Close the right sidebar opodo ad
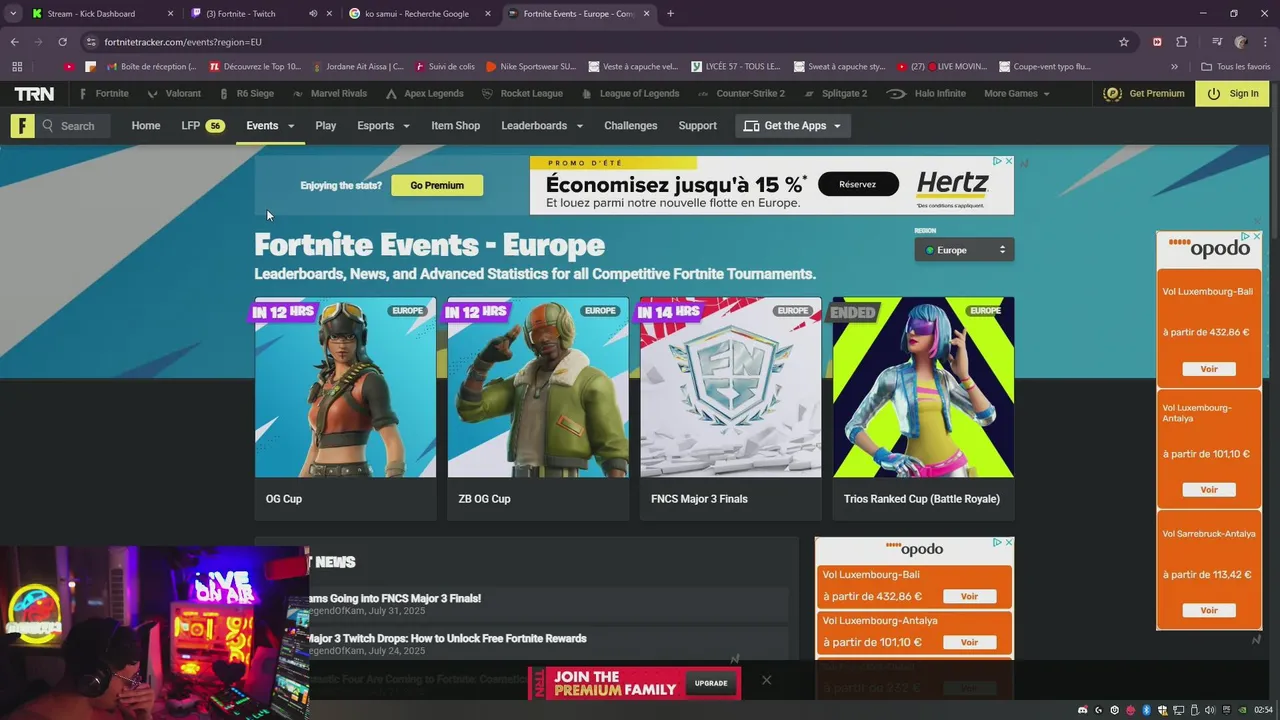This screenshot has height=720, width=1280. tap(1257, 237)
